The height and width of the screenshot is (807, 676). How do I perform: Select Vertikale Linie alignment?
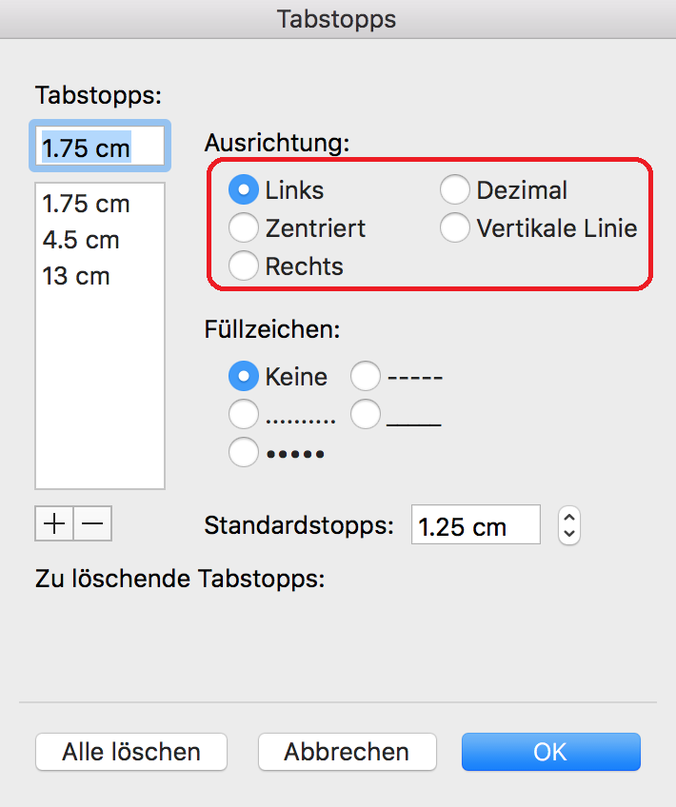(x=455, y=228)
